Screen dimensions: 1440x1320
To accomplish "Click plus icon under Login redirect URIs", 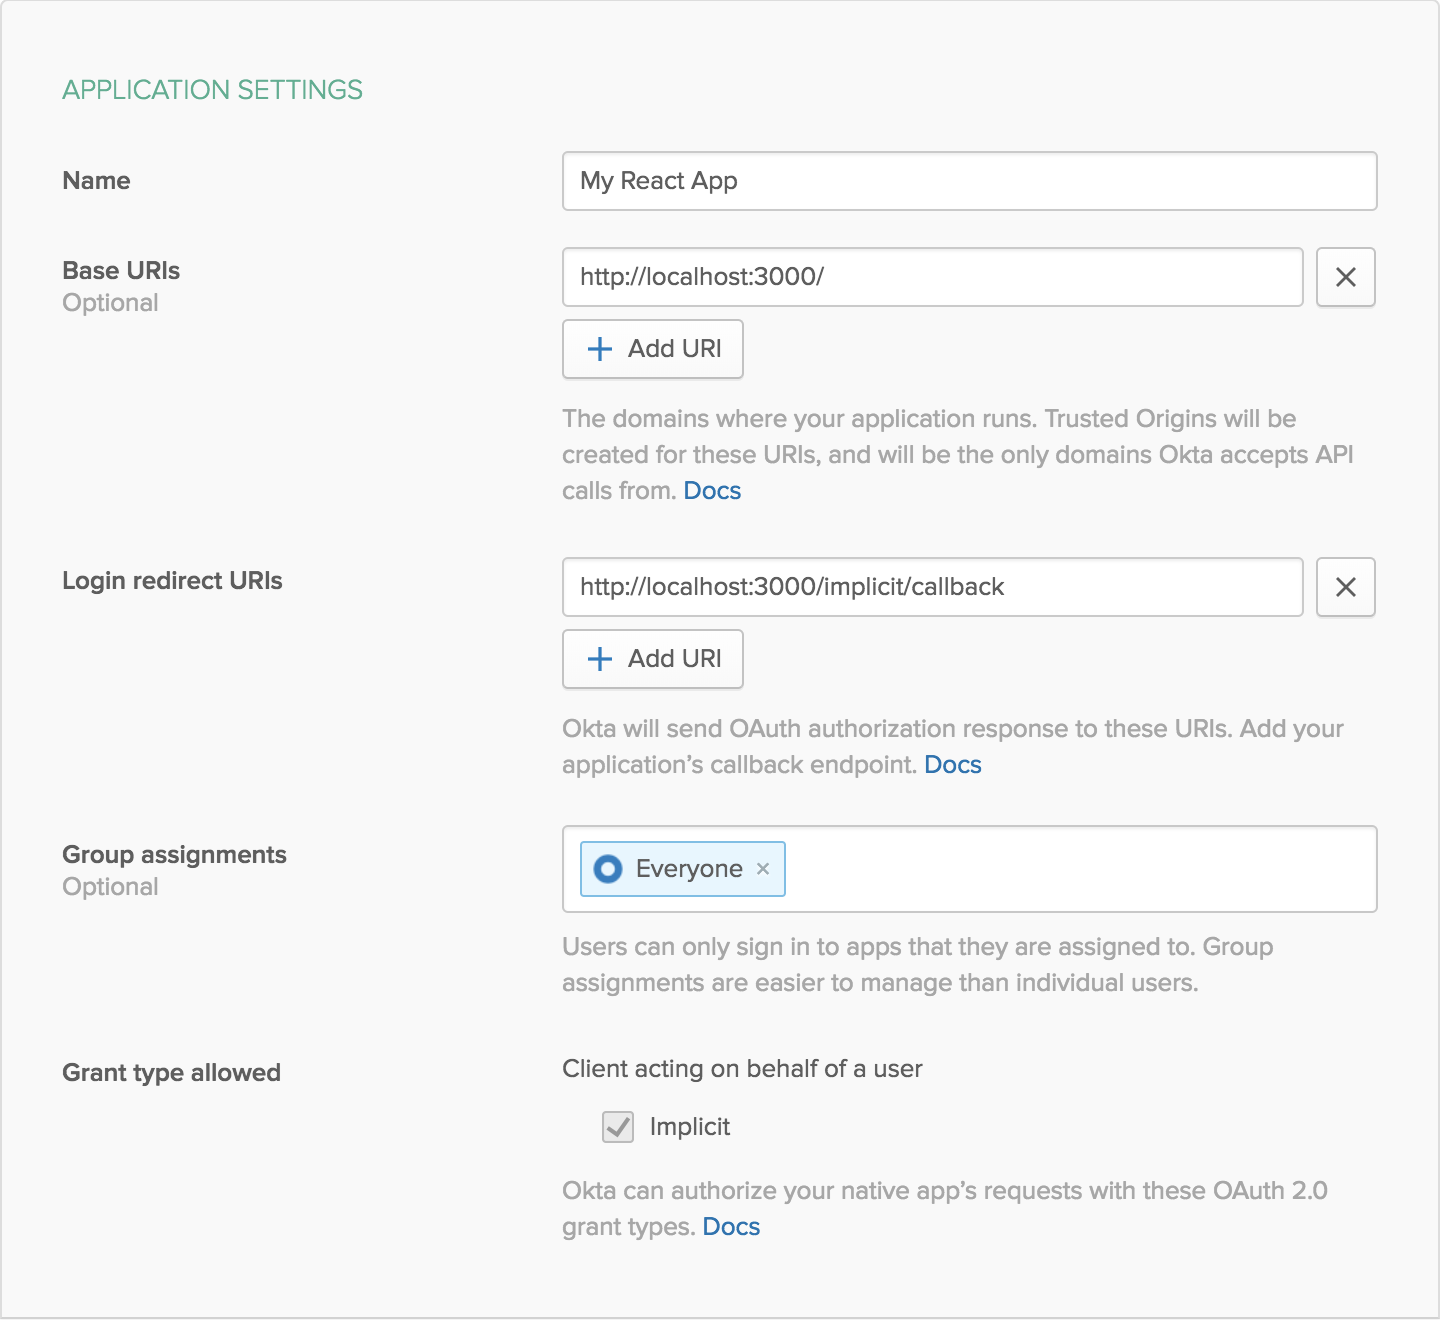I will (x=600, y=659).
